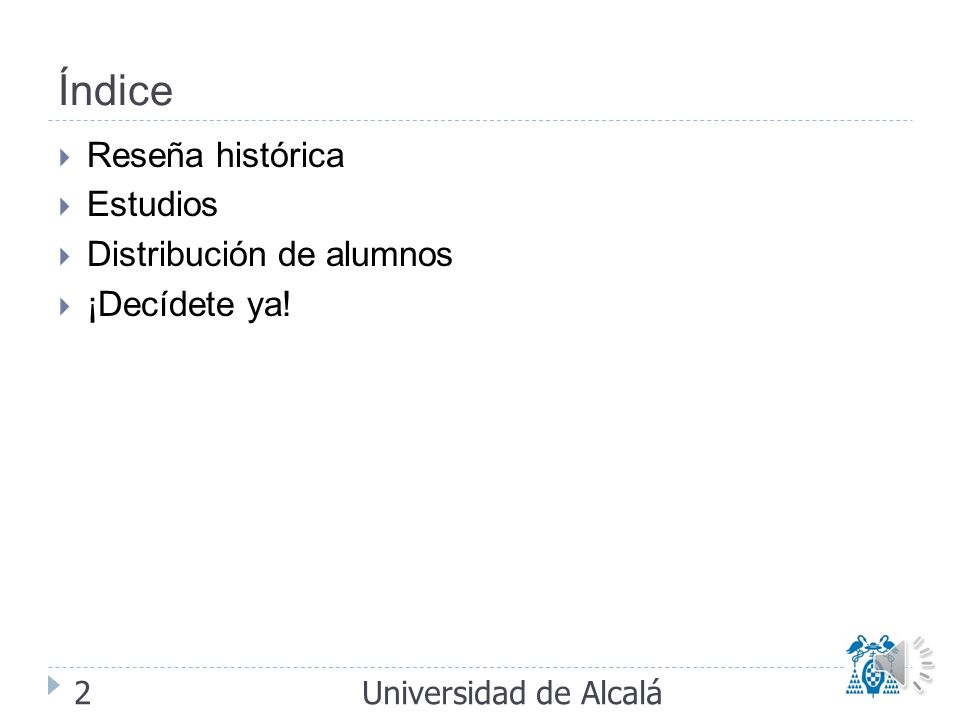Image resolution: width=960 pixels, height=720 pixels.
Task: Click the footer arrow next to slide number
Action: click(54, 685)
